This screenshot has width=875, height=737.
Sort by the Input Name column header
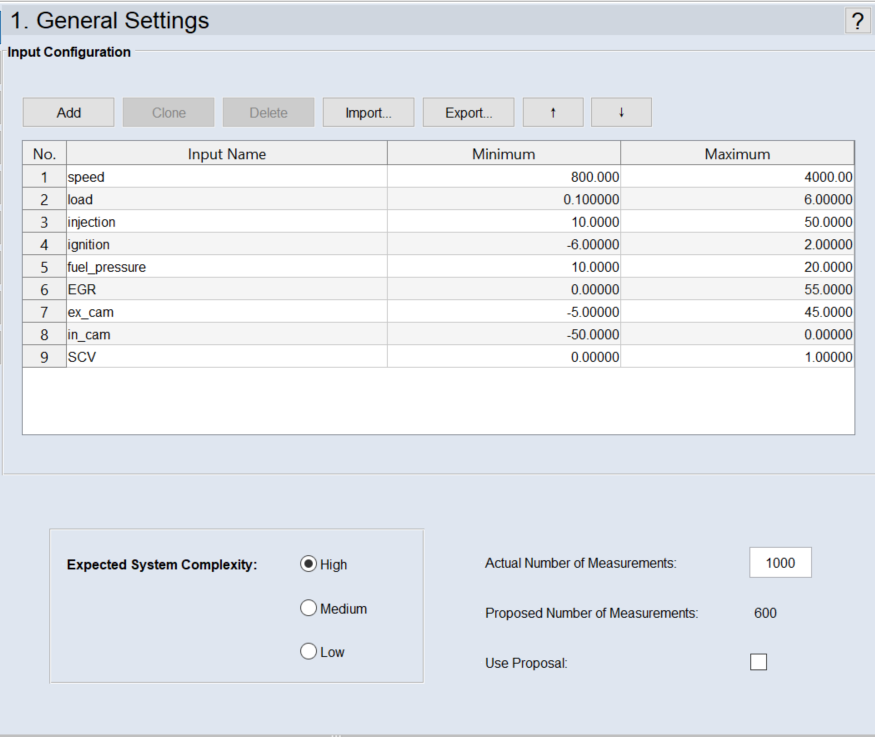(x=226, y=154)
